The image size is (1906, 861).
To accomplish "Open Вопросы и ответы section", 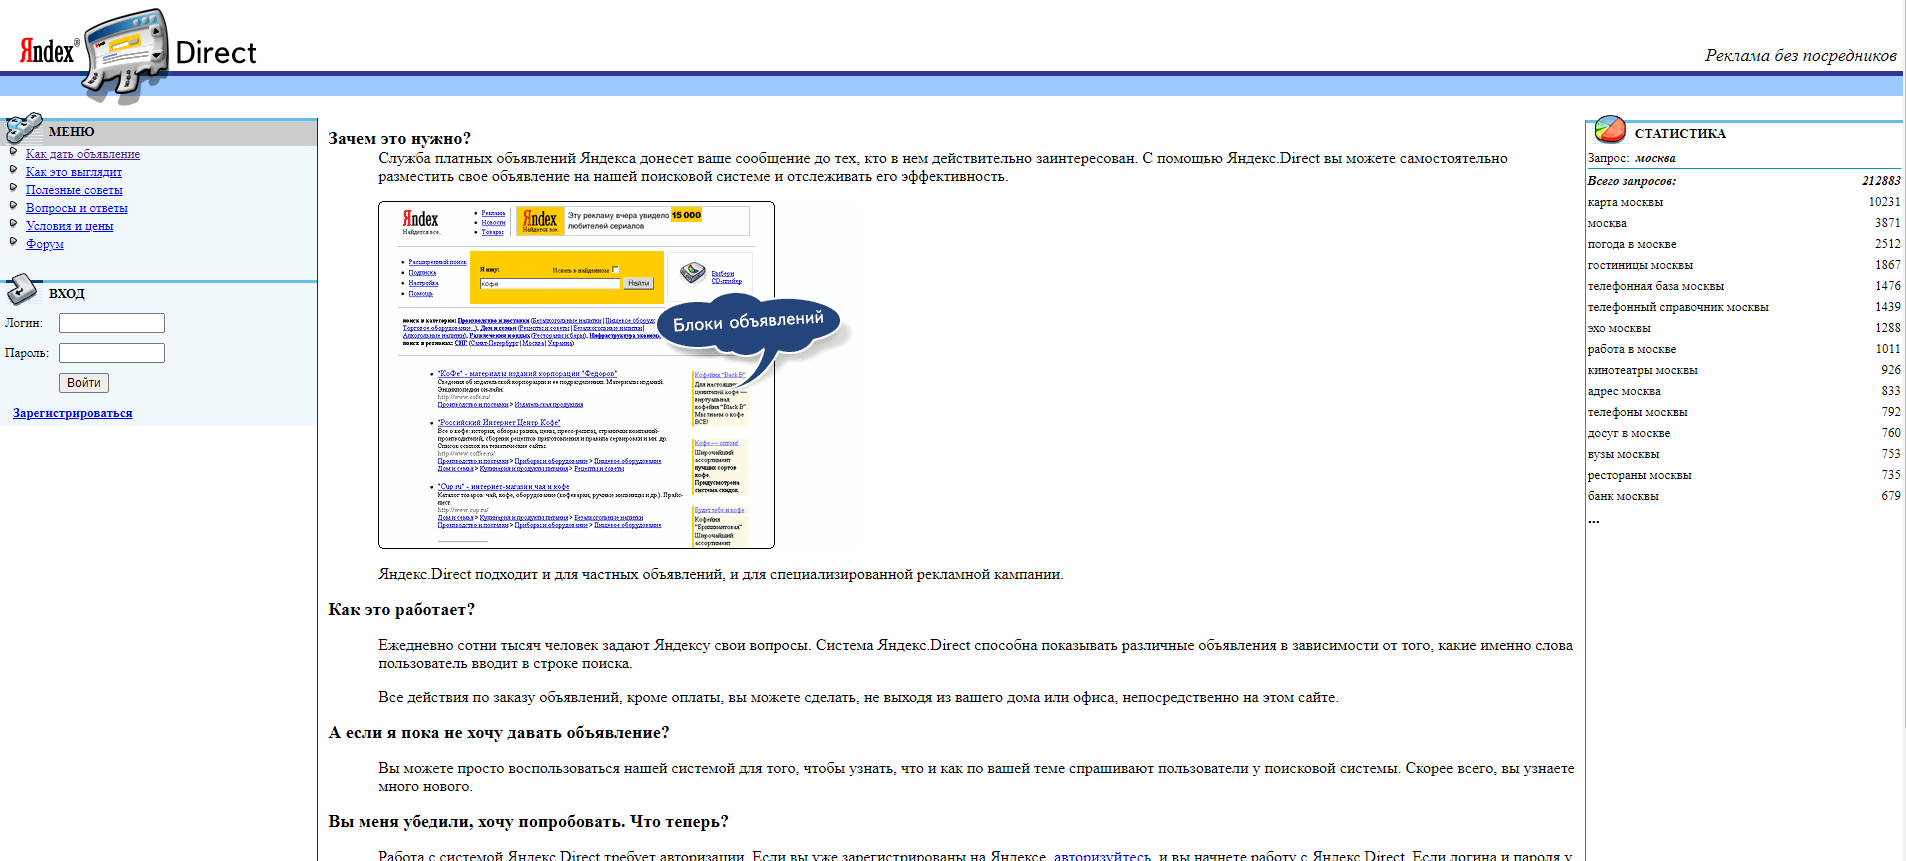I will click(76, 208).
